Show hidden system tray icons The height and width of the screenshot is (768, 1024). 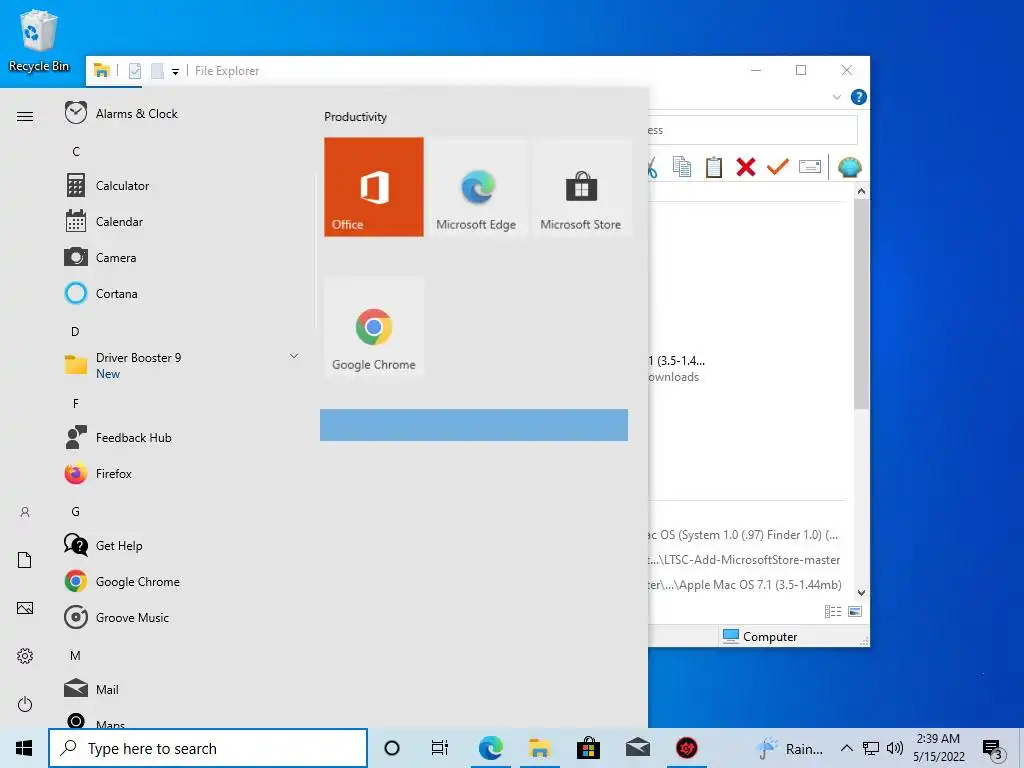click(x=846, y=748)
